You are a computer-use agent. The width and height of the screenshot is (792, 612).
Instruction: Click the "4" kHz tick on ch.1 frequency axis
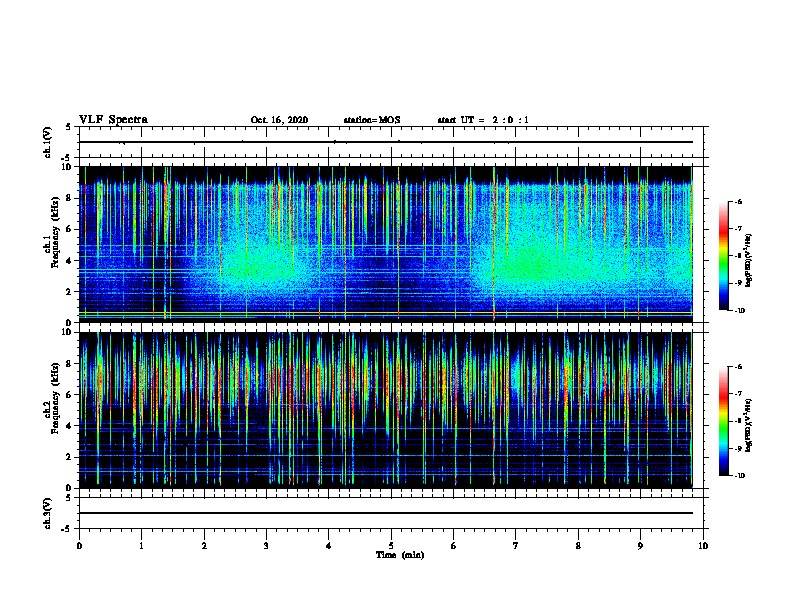tap(69, 261)
